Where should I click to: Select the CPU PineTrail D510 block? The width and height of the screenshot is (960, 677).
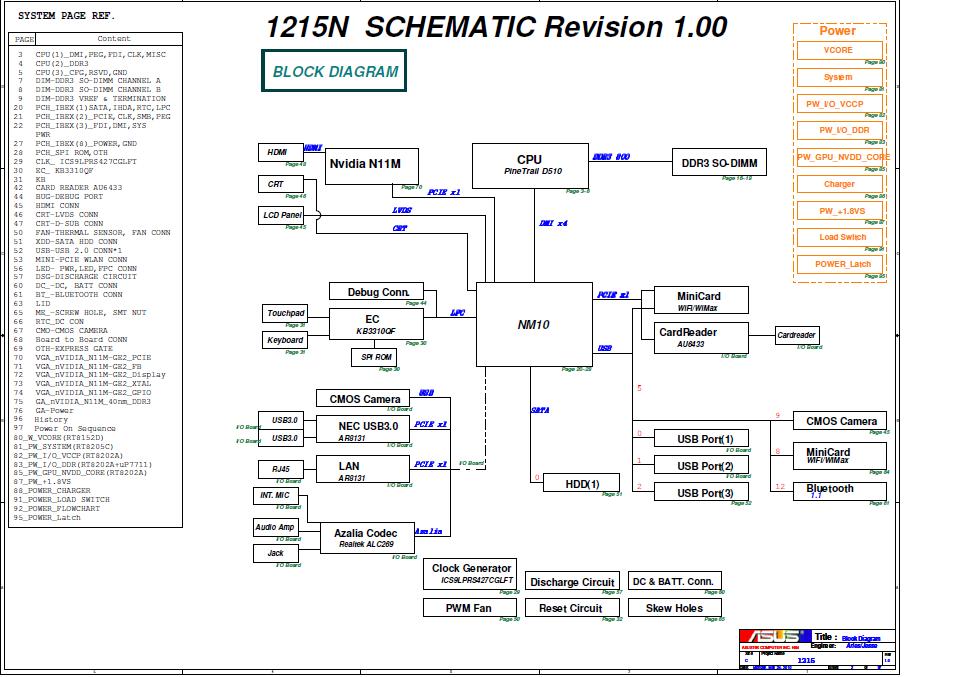tap(530, 166)
